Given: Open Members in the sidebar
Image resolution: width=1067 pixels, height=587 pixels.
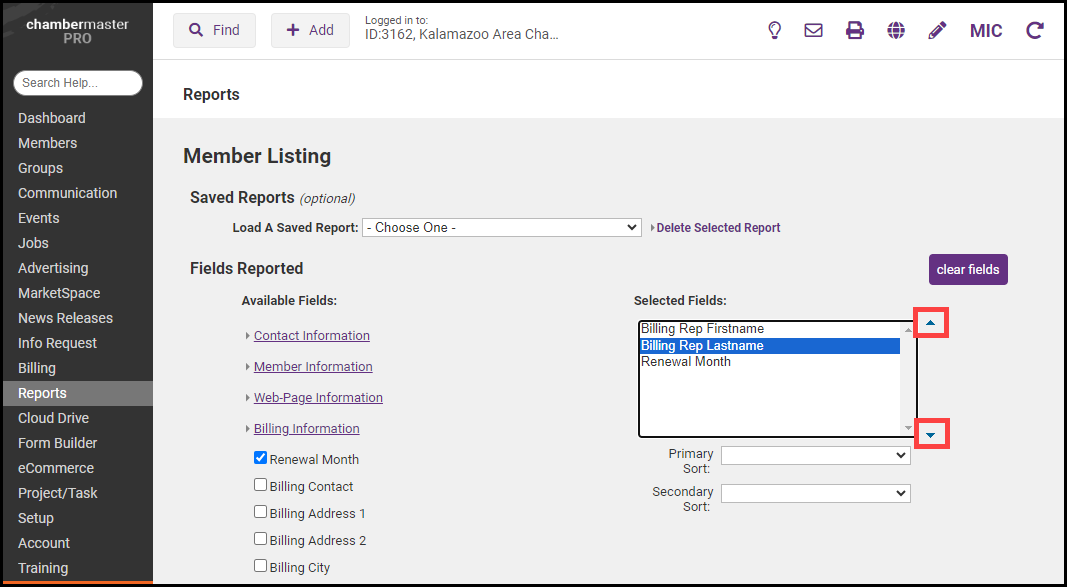Looking at the screenshot, I should pyautogui.click(x=47, y=143).
